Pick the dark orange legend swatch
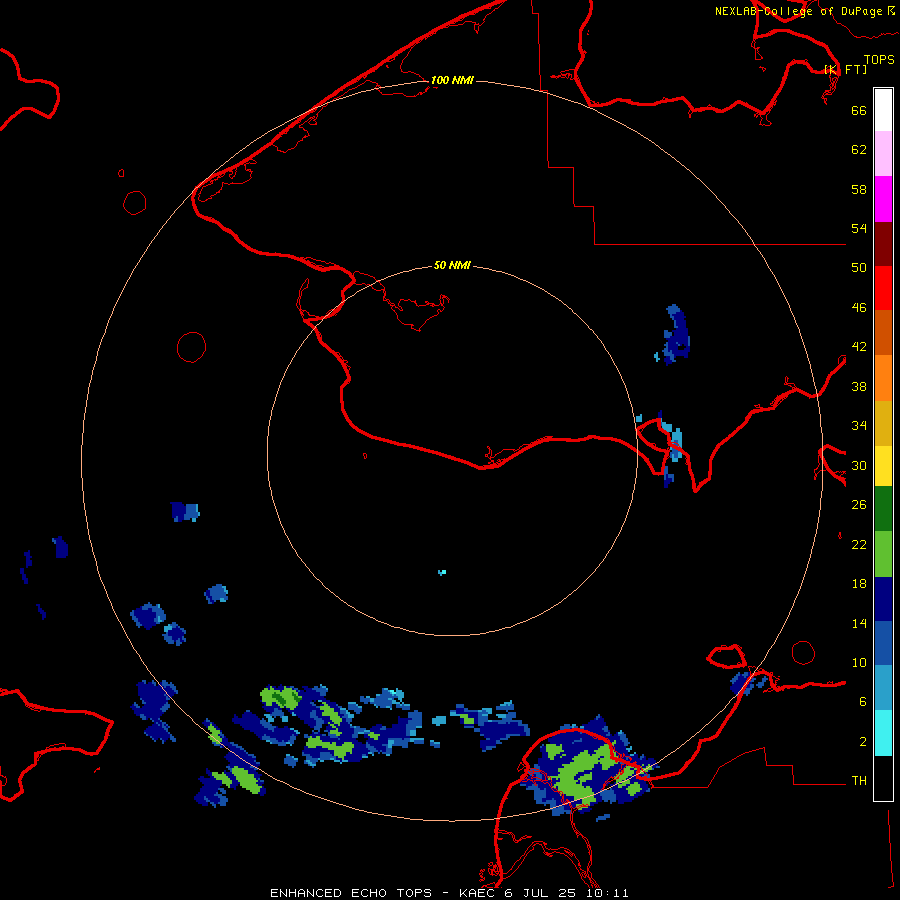Image resolution: width=900 pixels, height=900 pixels. click(883, 332)
